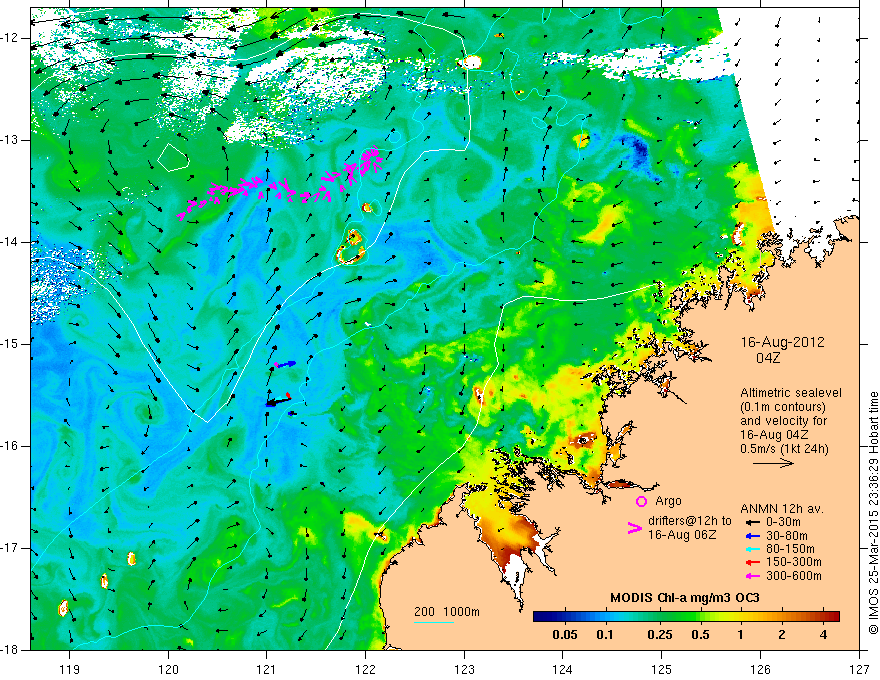Click the colorbar value '0.25'
This screenshot has width=880, height=680.
659,635
